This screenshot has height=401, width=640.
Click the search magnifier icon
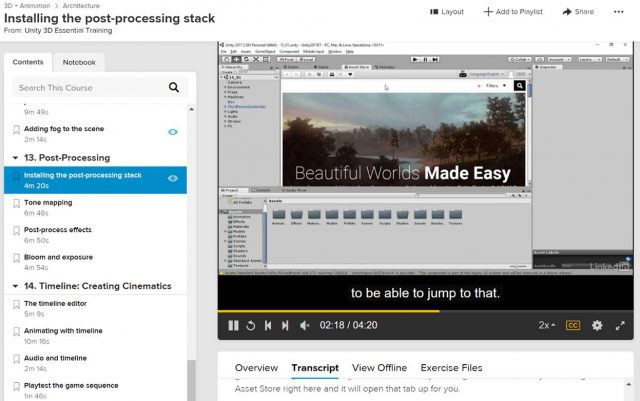(x=174, y=87)
